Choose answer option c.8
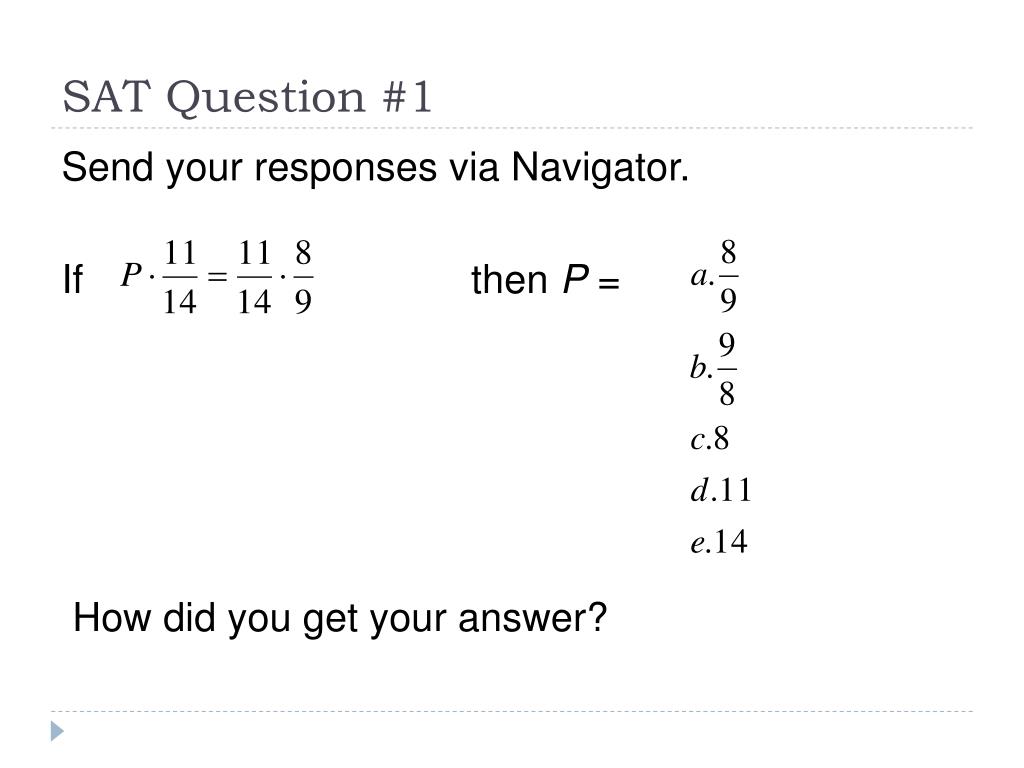Image resolution: width=1024 pixels, height=768 pixels. 709,438
